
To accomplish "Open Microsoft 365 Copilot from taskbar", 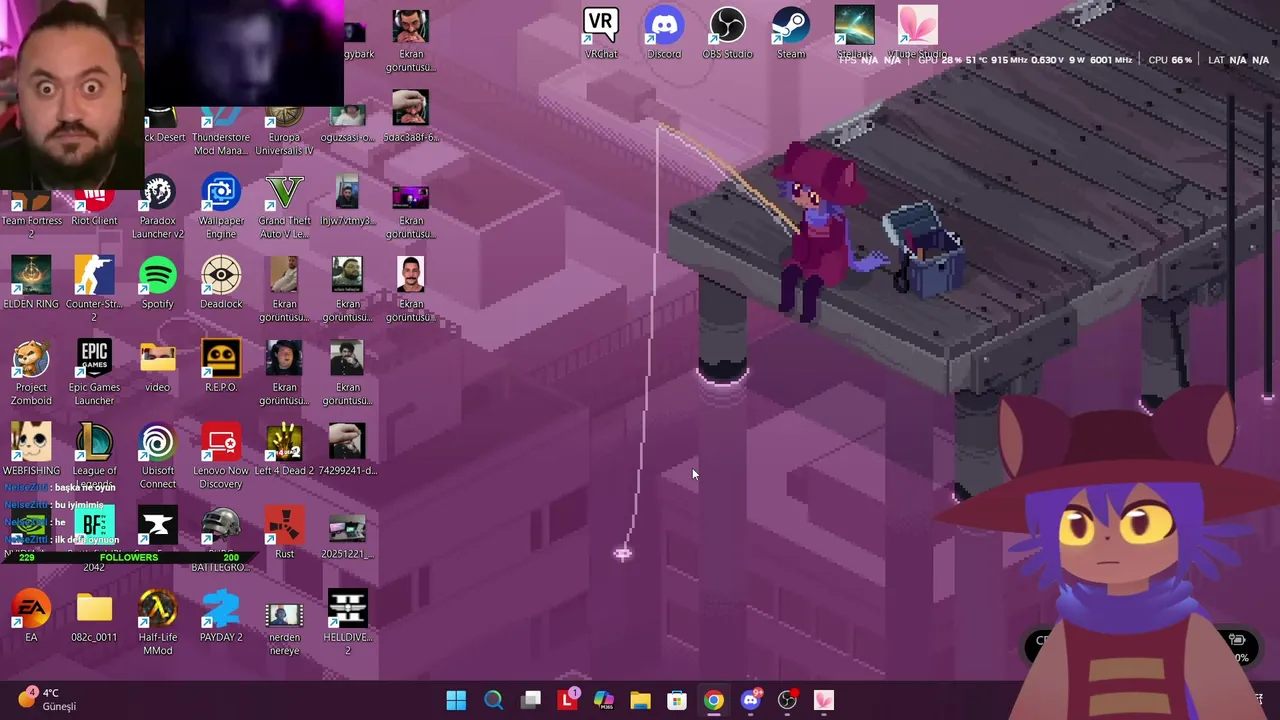I will (603, 700).
